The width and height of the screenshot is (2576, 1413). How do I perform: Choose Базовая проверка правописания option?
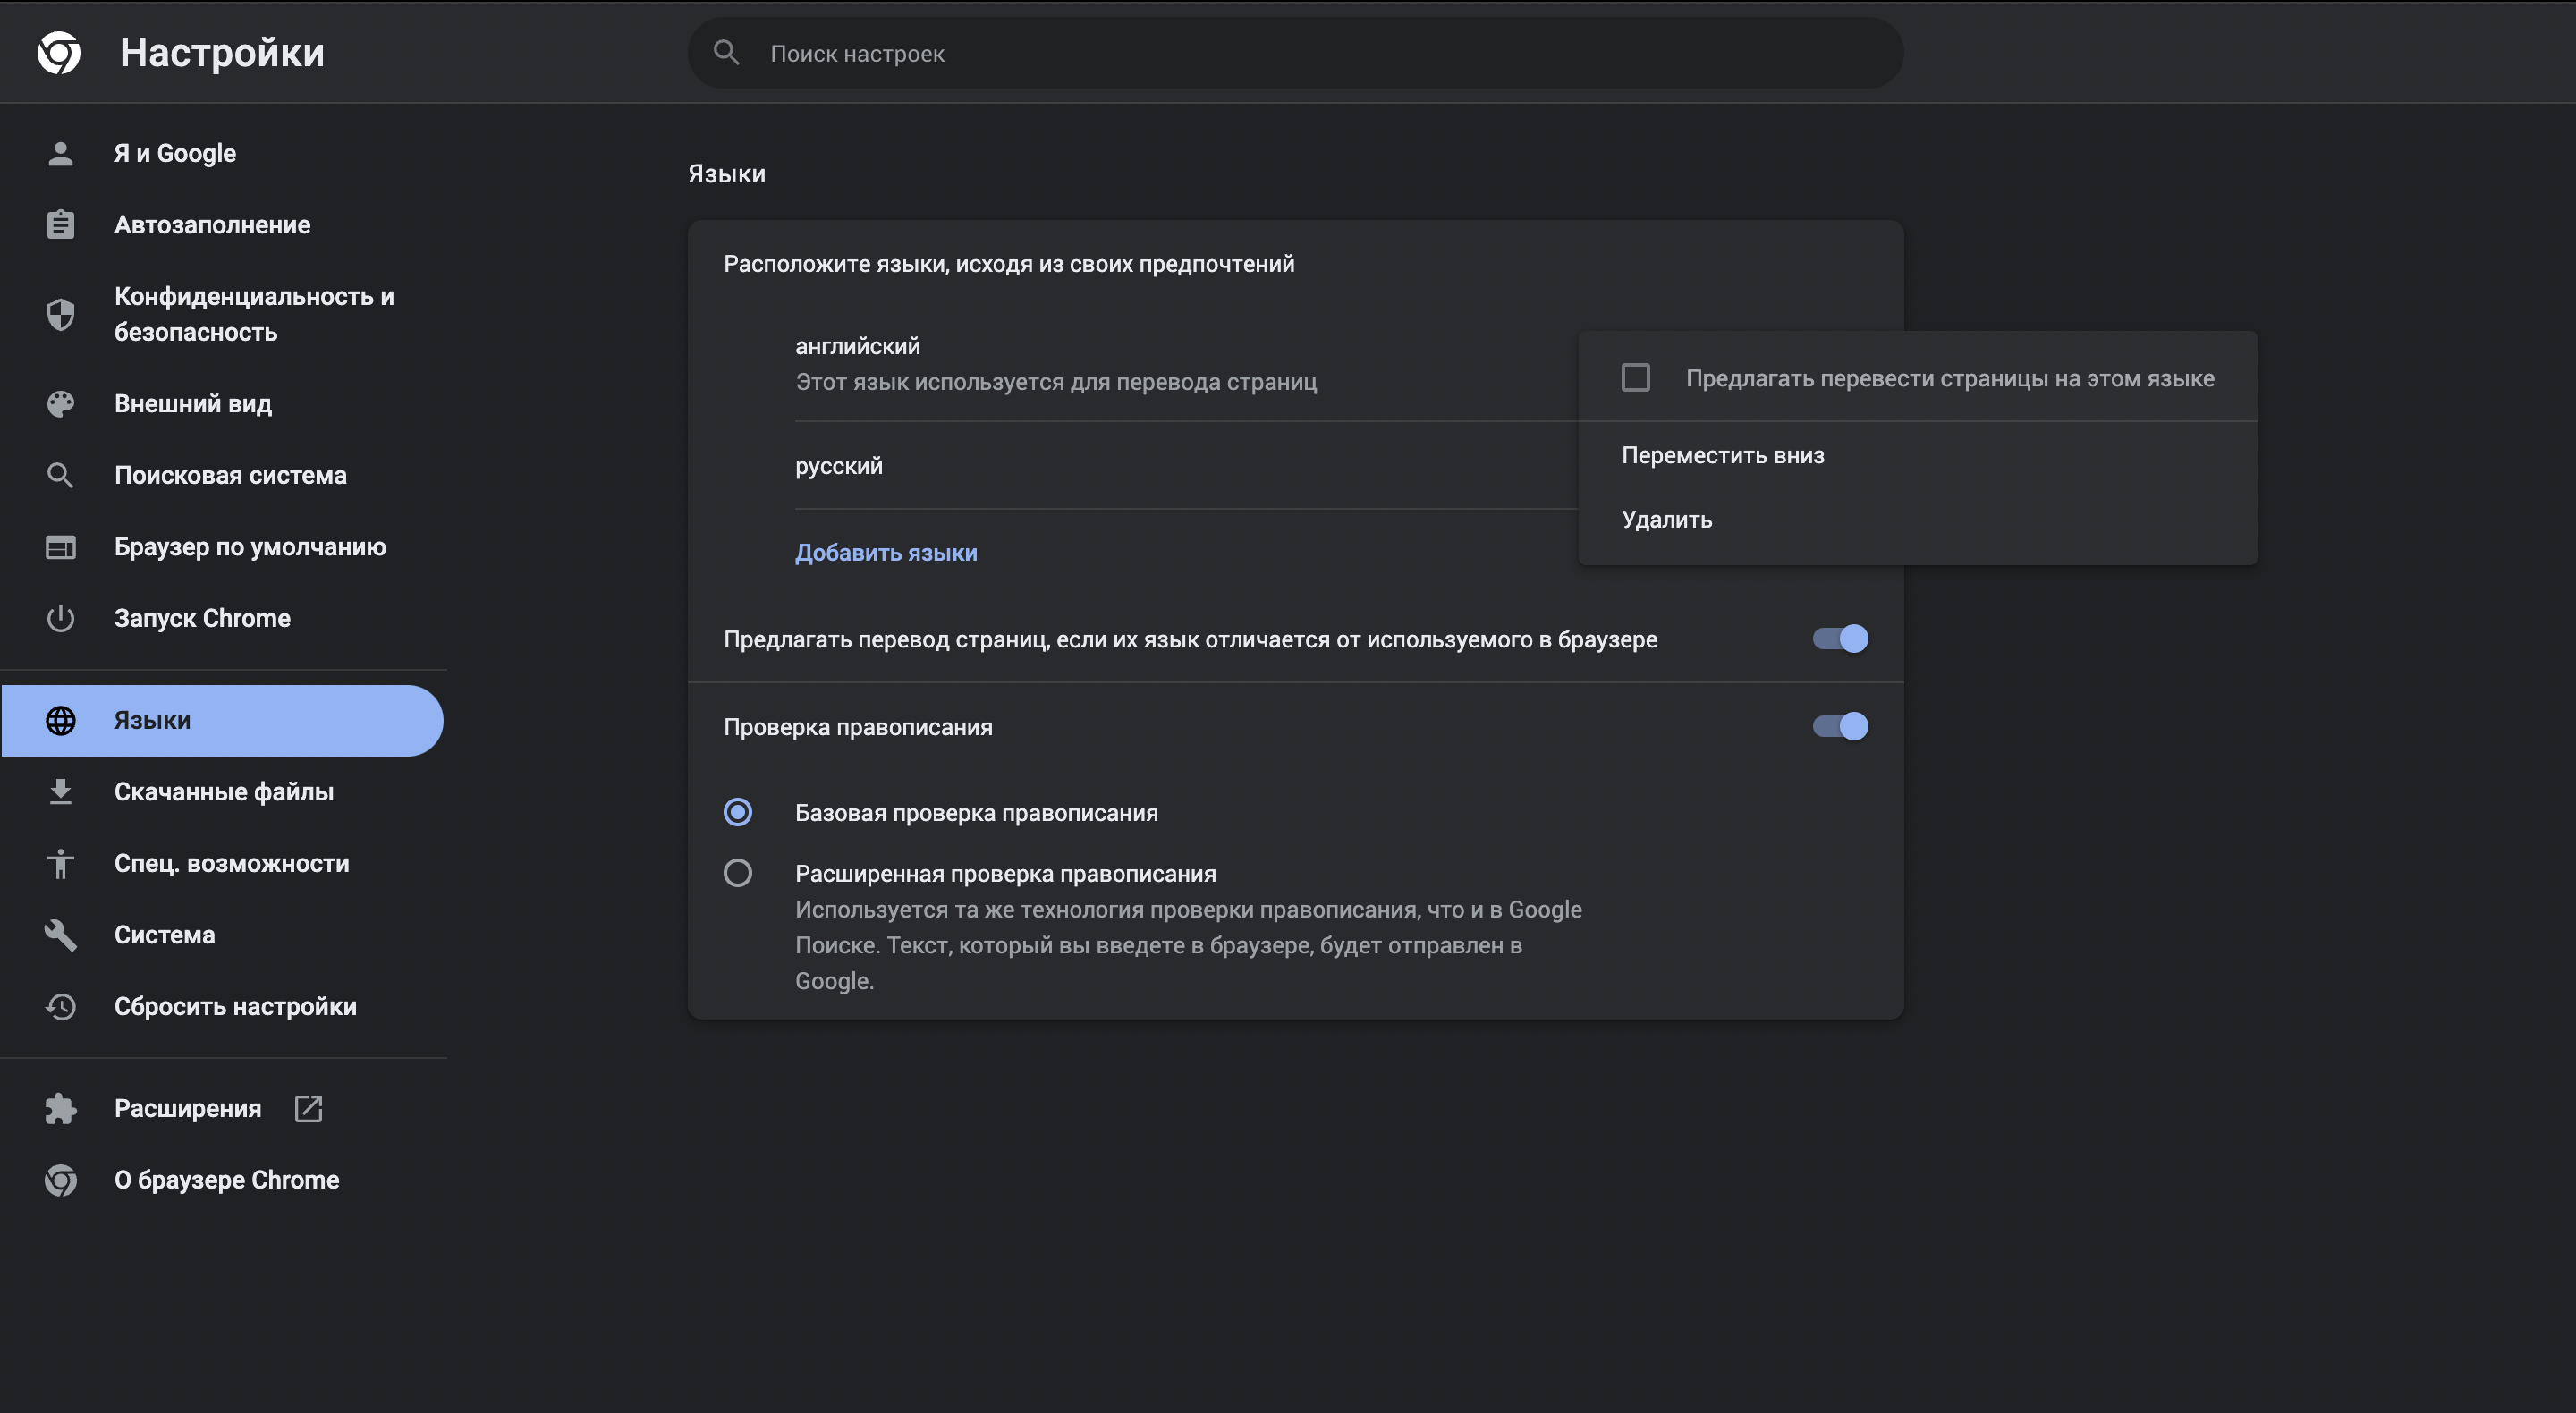[738, 812]
